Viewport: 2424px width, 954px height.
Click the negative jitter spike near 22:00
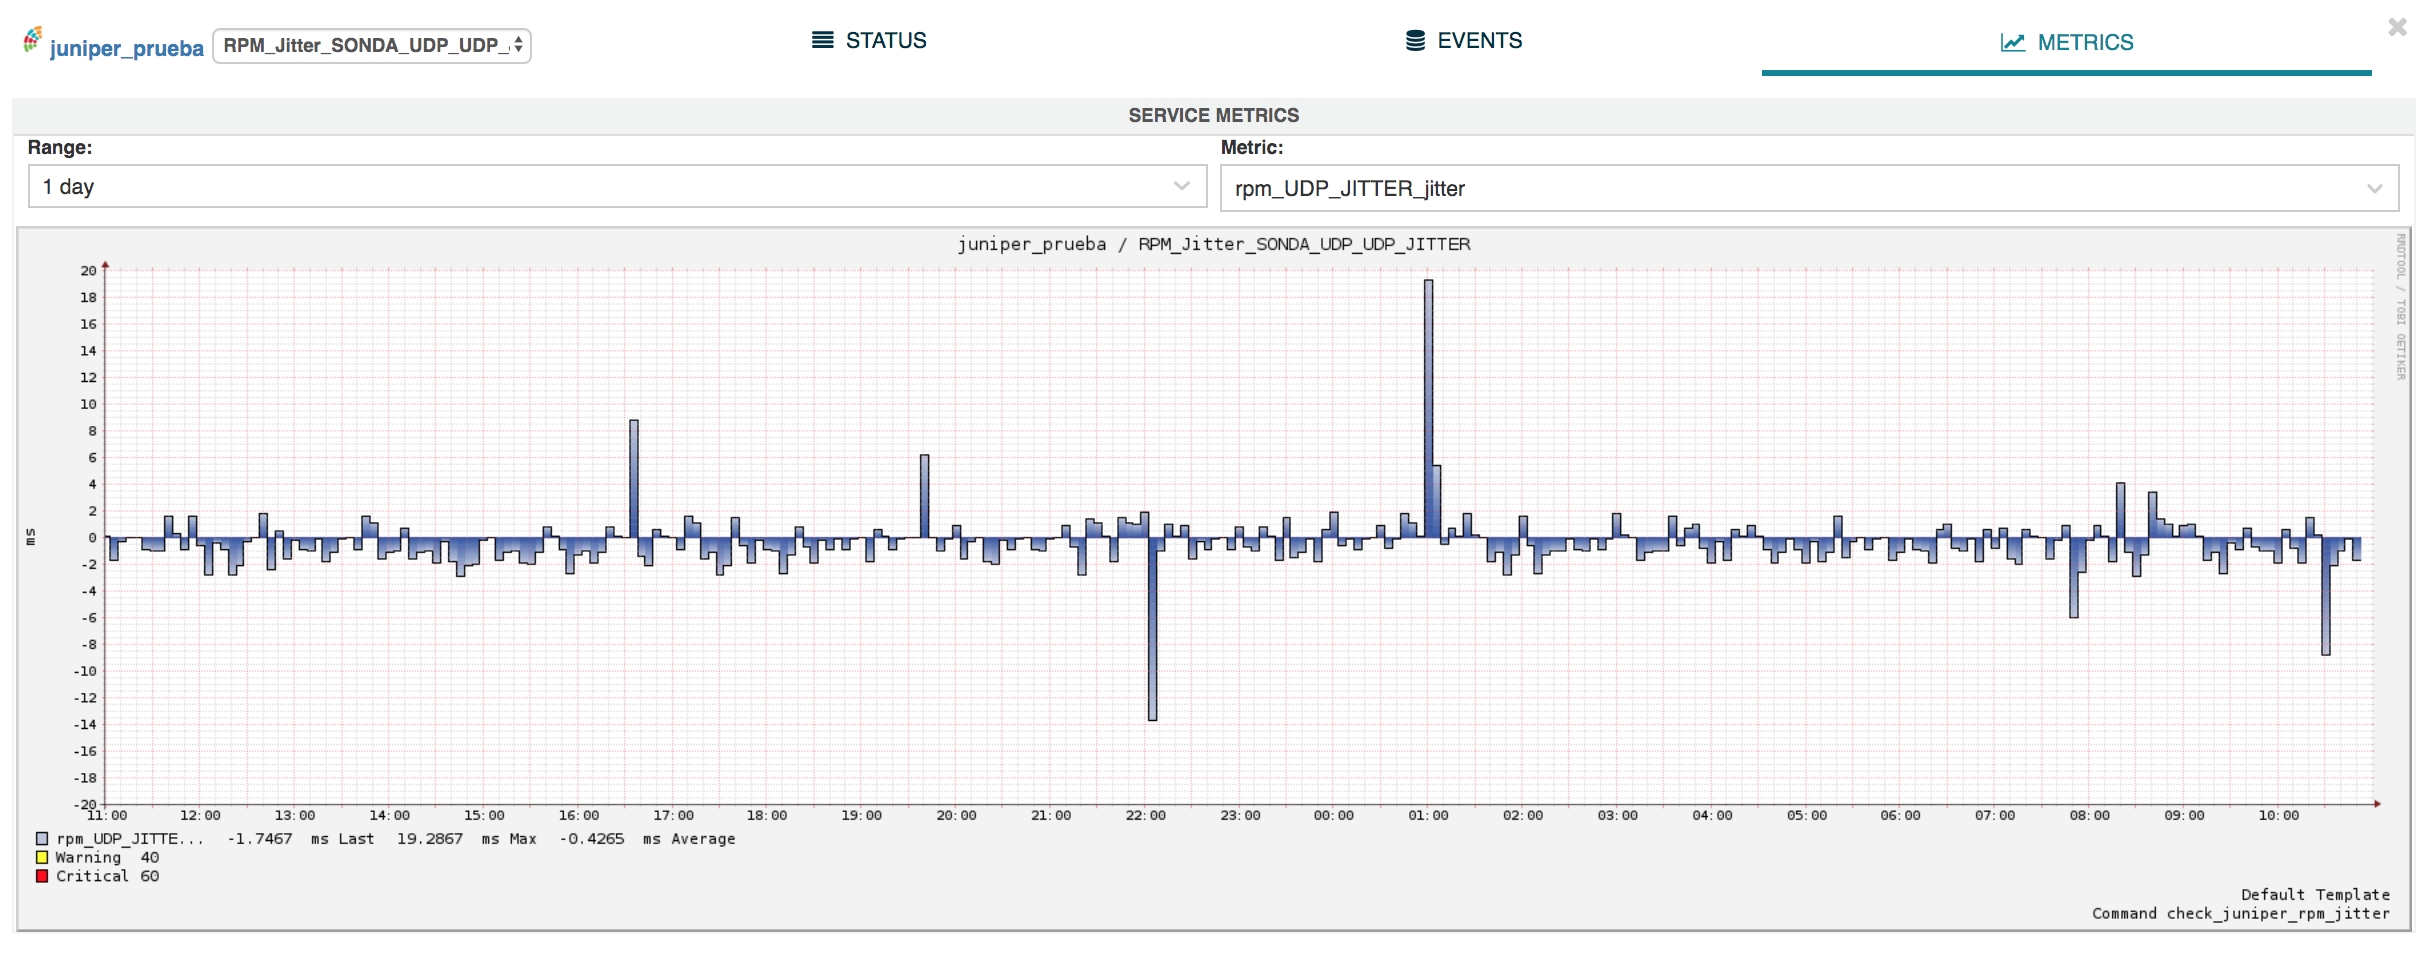coord(1152,629)
